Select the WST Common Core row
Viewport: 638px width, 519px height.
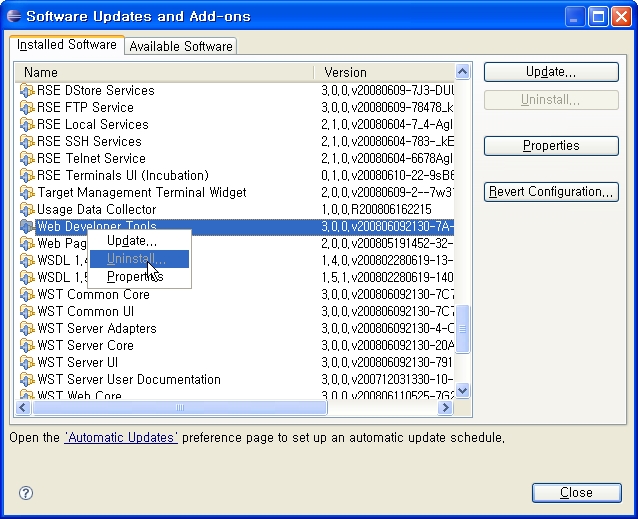click(235, 294)
